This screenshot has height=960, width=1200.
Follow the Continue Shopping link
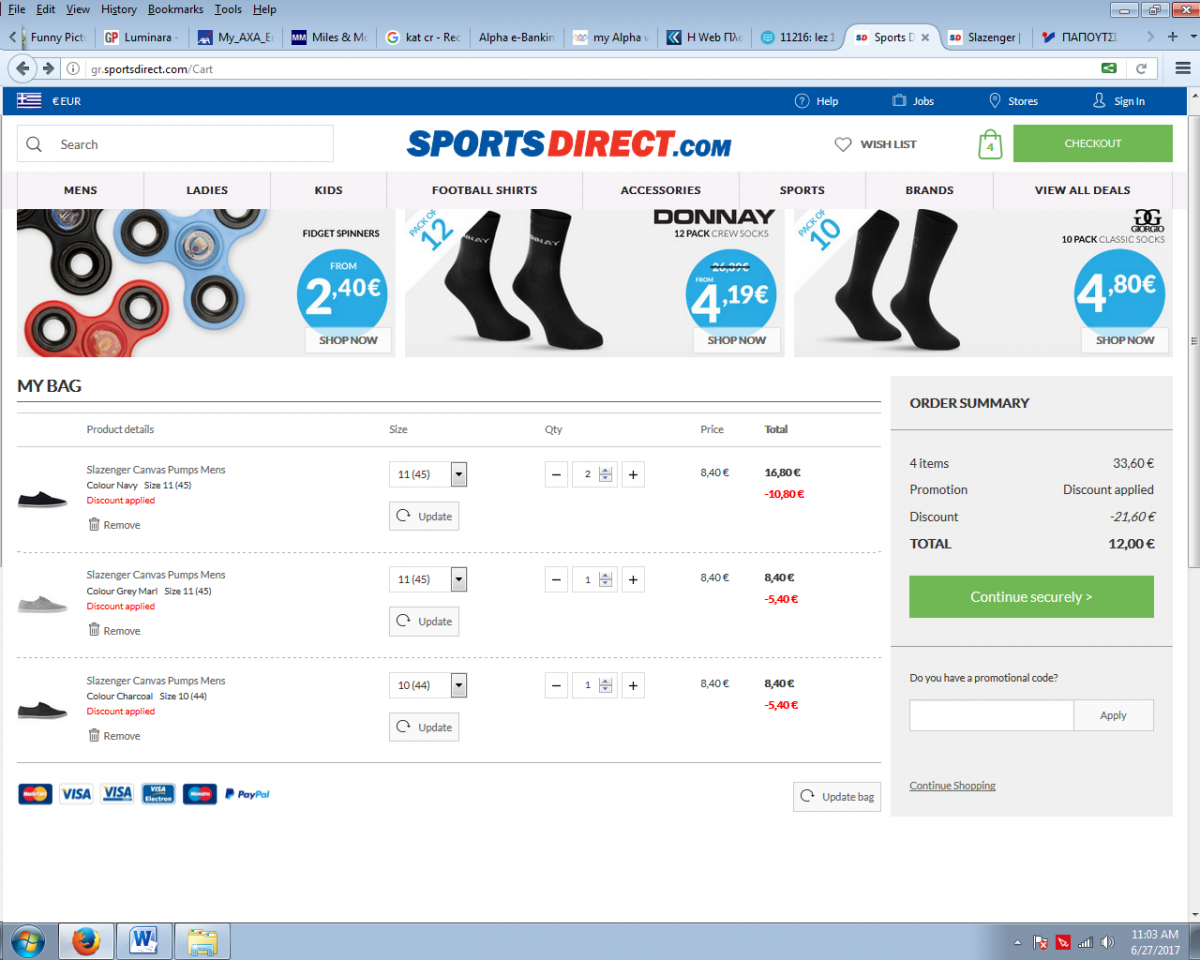click(x=952, y=785)
